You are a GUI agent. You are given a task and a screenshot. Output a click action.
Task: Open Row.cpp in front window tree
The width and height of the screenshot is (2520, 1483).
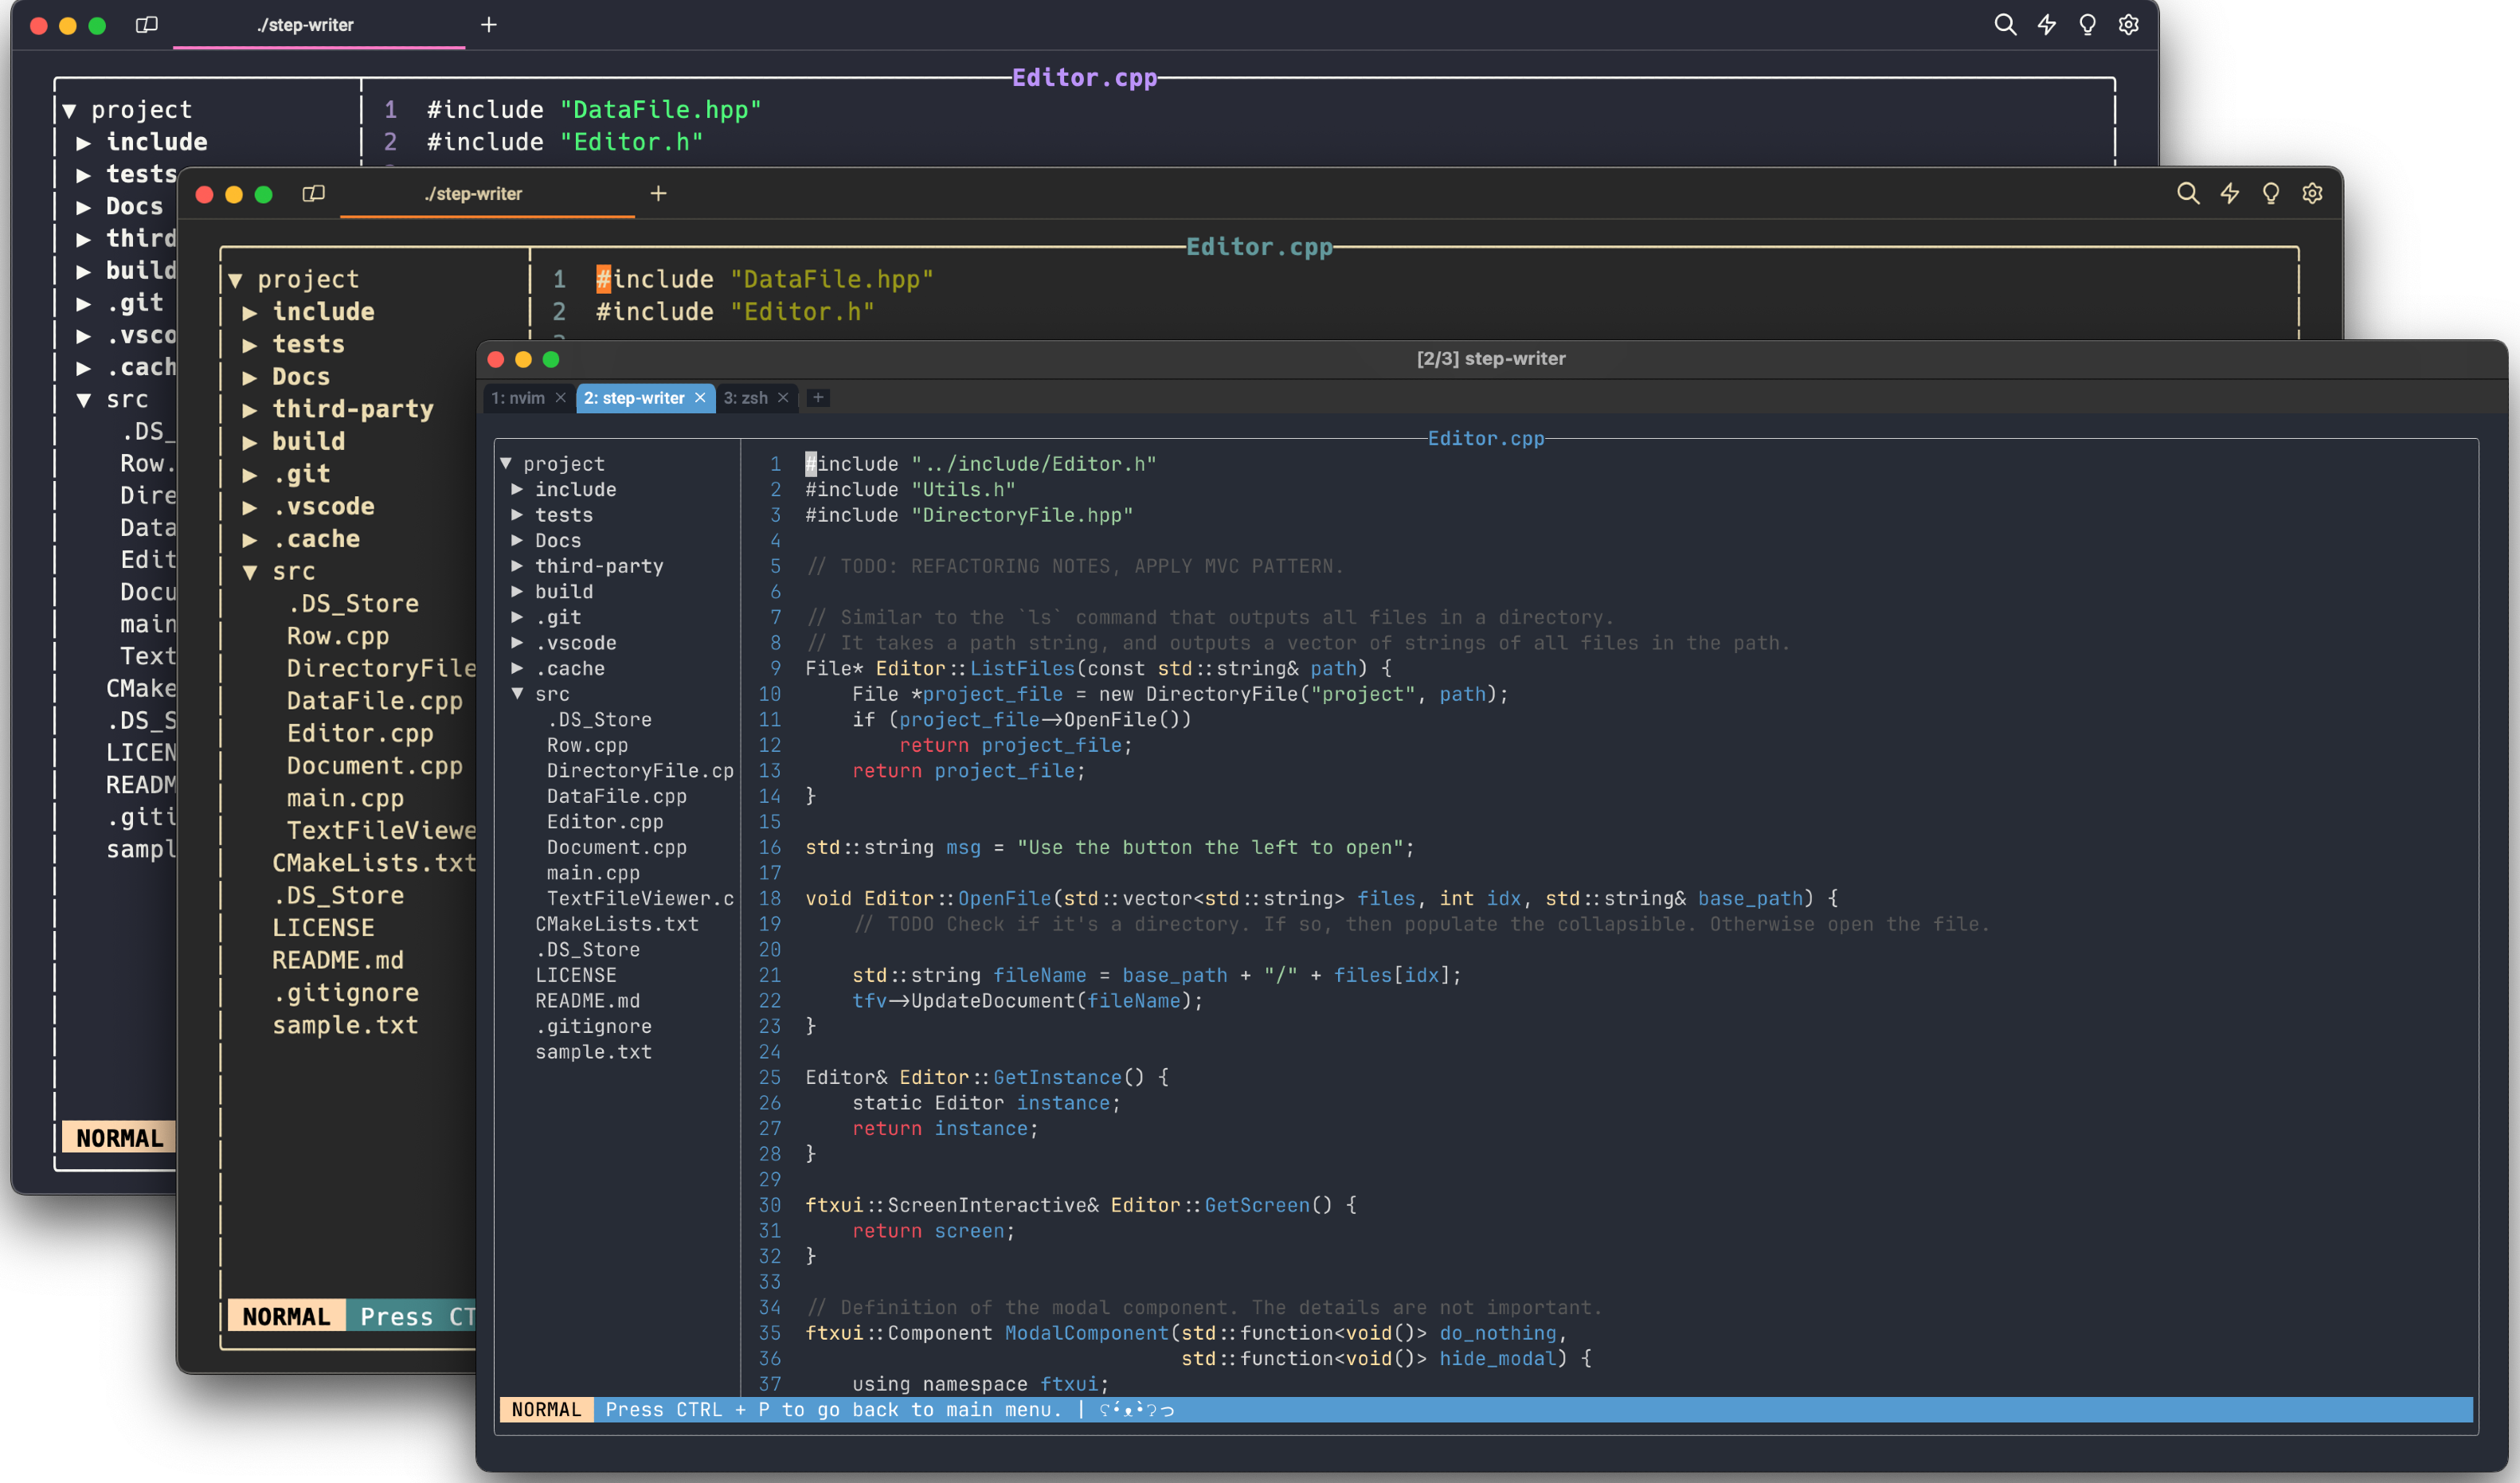click(x=587, y=745)
